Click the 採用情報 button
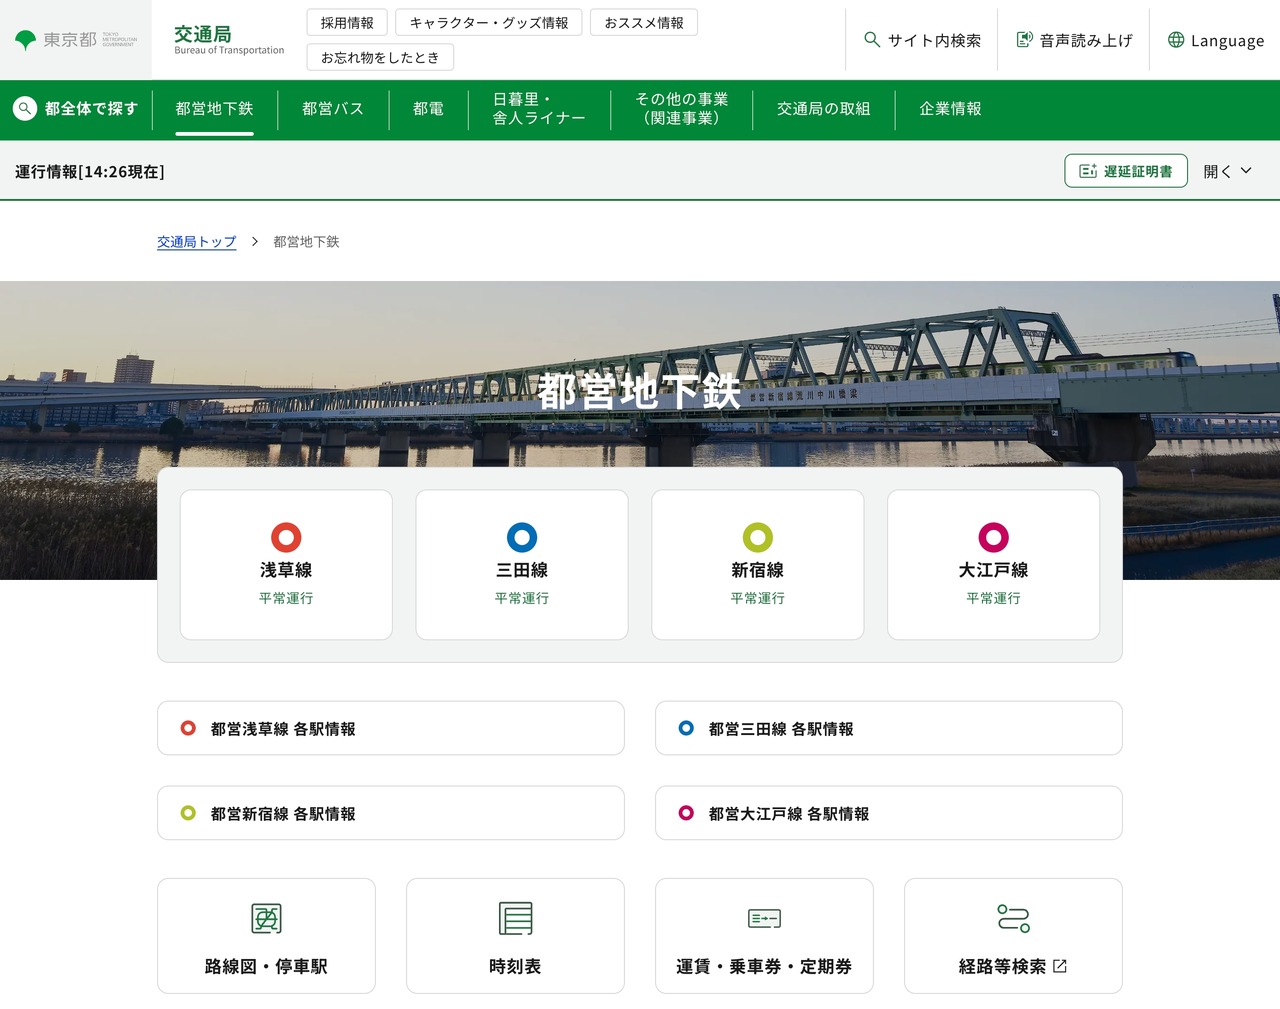This screenshot has width=1280, height=1009. click(347, 23)
